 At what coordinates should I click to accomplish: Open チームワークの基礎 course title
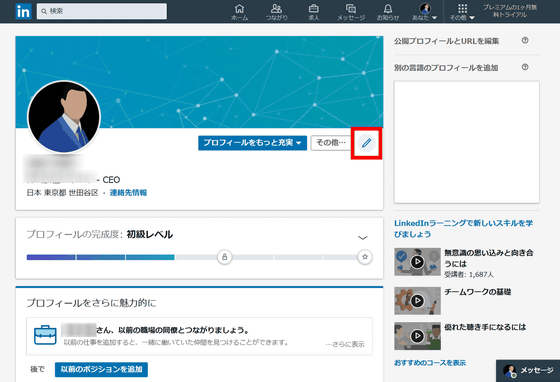pos(478,292)
